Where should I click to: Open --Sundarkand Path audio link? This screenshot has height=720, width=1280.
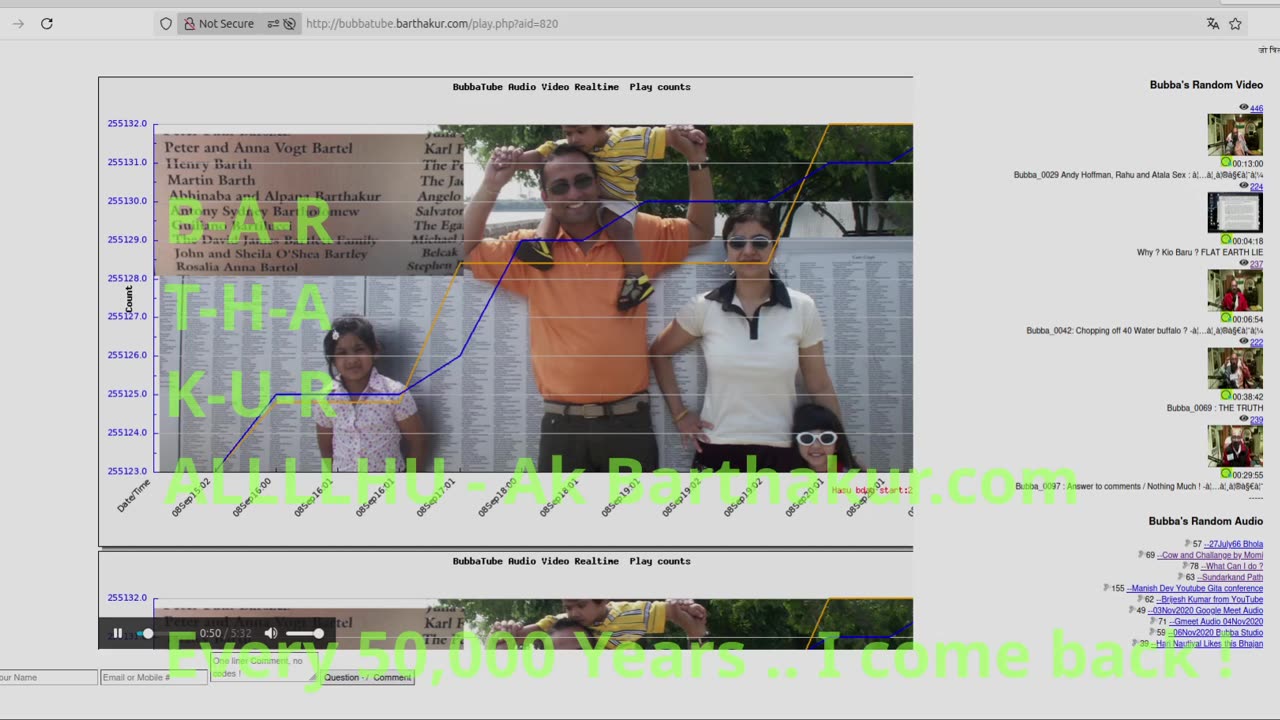click(x=1230, y=577)
